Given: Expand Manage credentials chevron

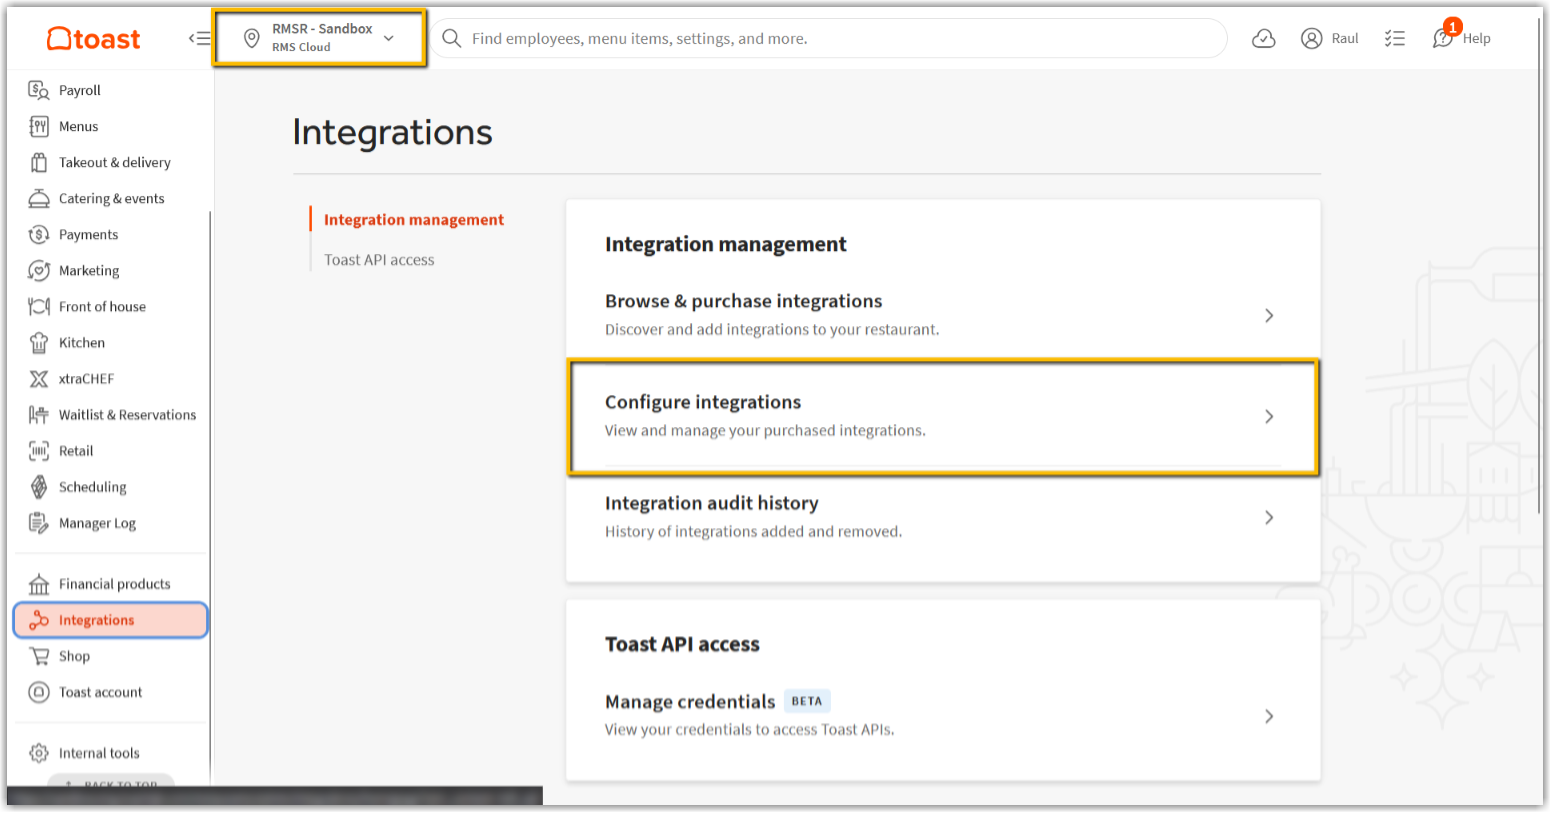Looking at the screenshot, I should (x=1269, y=716).
